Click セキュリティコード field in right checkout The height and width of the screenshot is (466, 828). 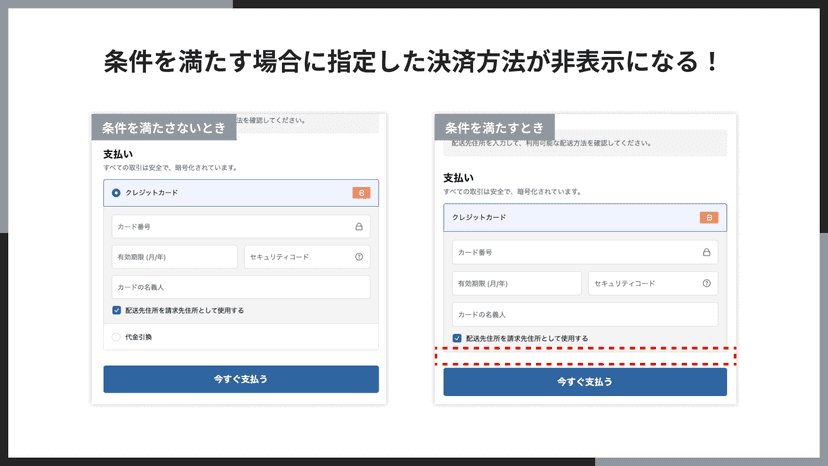click(653, 283)
